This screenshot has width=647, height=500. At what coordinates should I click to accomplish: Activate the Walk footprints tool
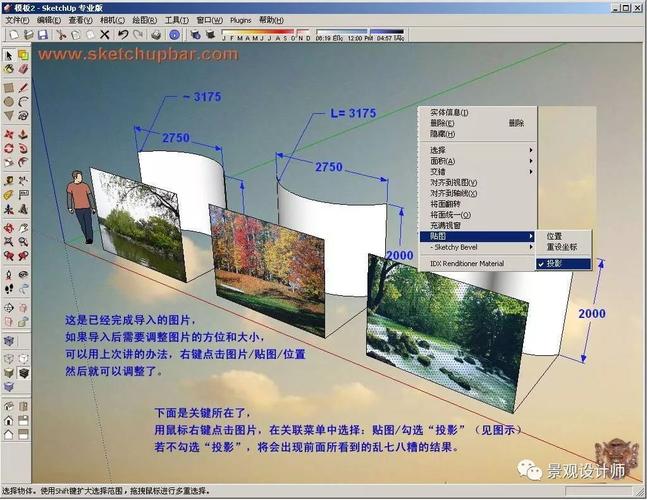click(9, 288)
